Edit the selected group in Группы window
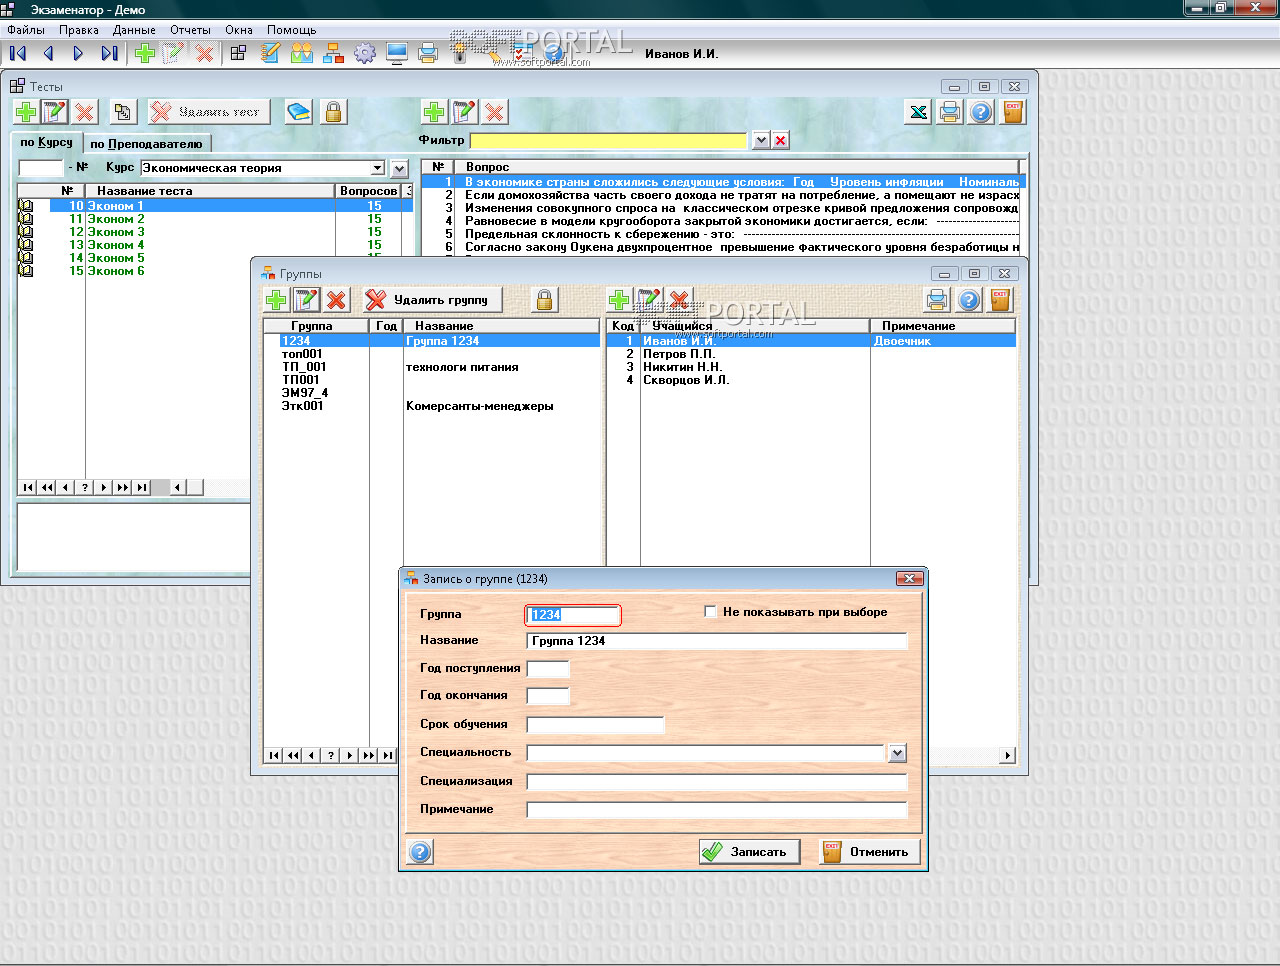This screenshot has width=1280, height=966. click(x=307, y=299)
